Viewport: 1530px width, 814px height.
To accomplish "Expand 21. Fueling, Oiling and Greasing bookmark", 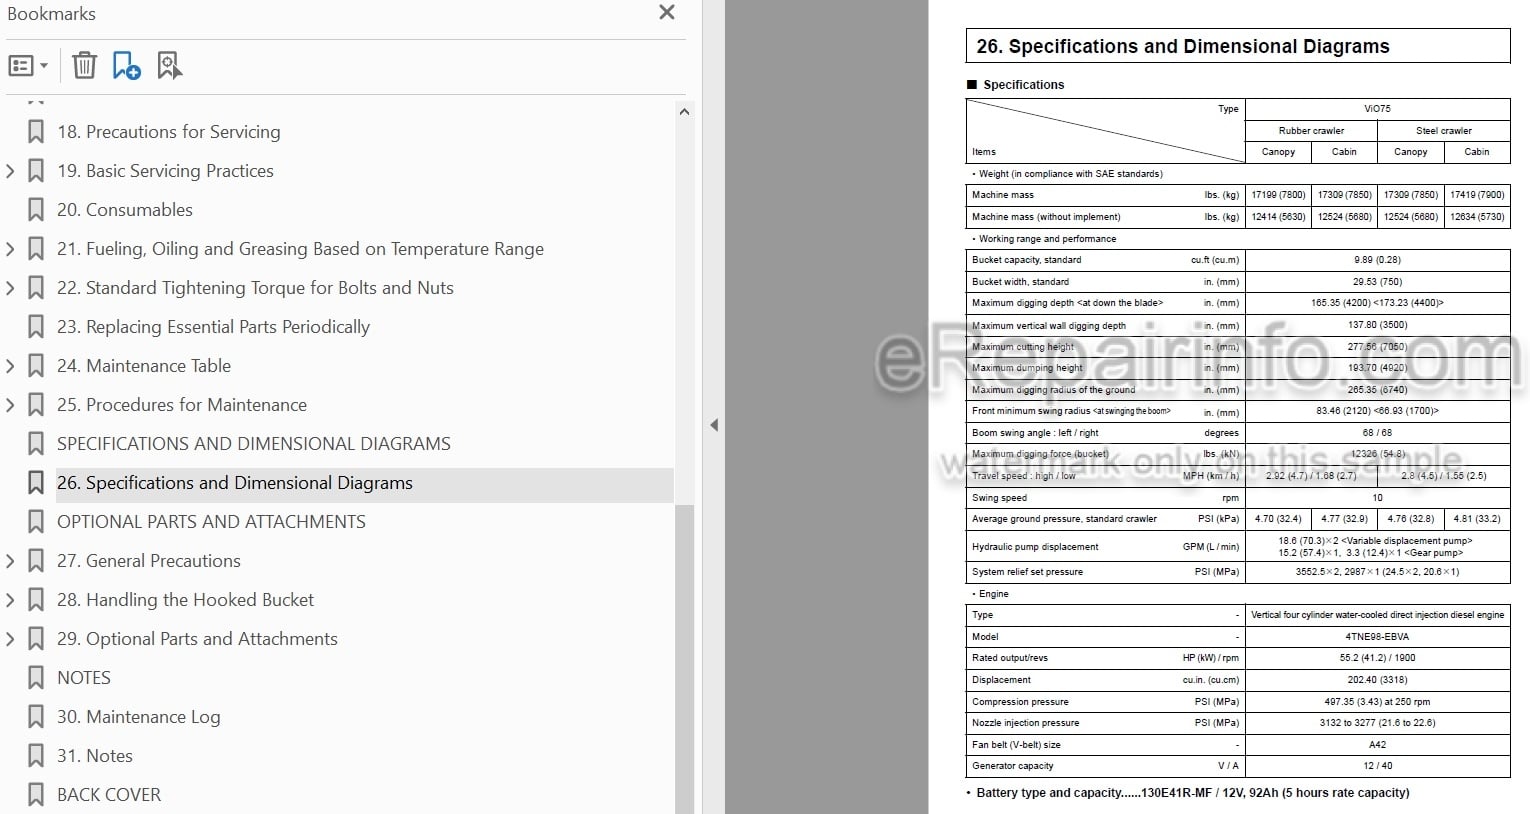I will (10, 249).
